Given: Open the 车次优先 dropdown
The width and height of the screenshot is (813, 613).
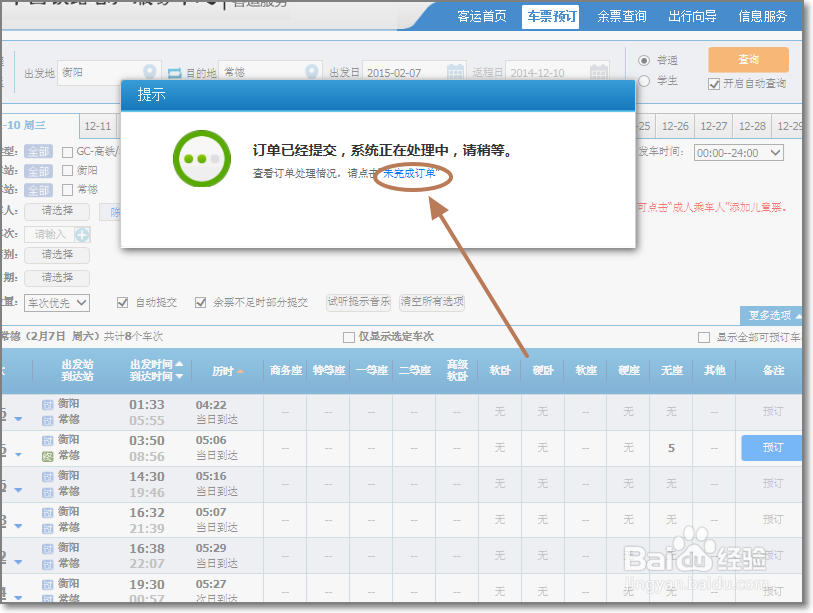Looking at the screenshot, I should click(55, 302).
